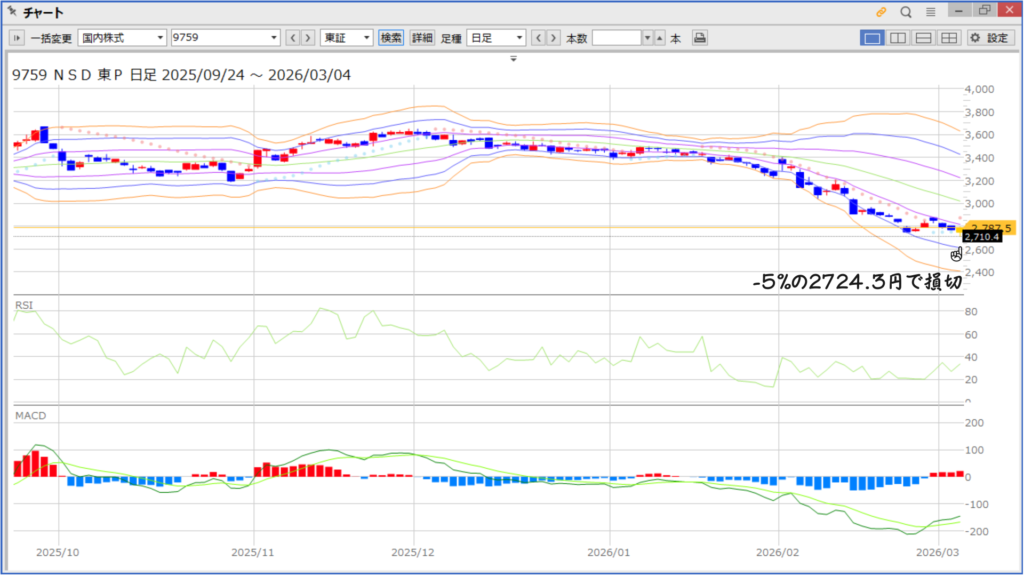Screen dimensions: 1024x576
Task: Go to next stock code arrow
Action: (x=308, y=38)
